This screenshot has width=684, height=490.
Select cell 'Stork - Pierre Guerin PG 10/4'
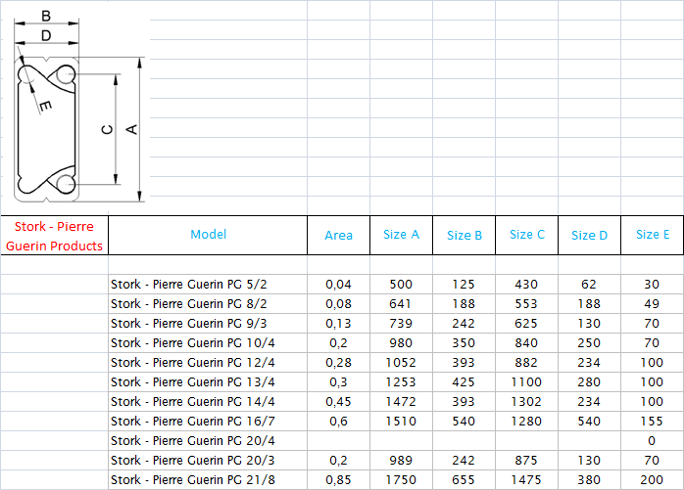(x=208, y=343)
